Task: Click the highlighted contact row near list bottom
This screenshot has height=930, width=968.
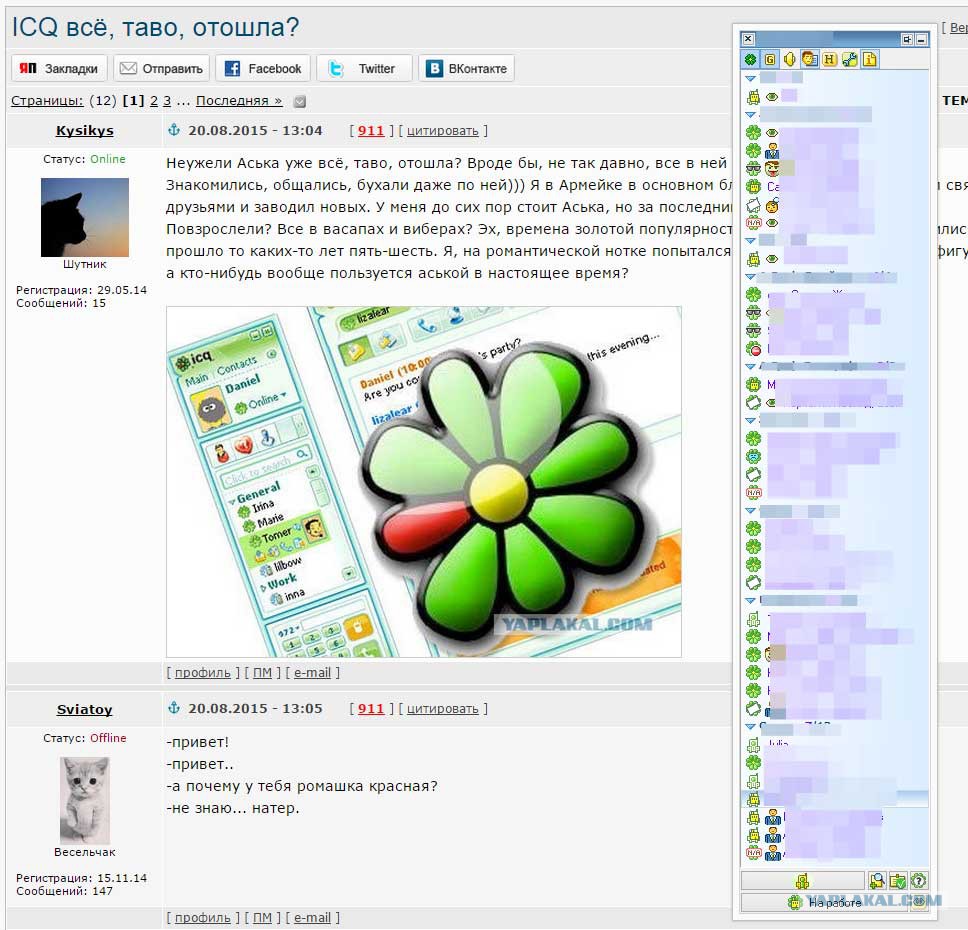Action: 835,799
